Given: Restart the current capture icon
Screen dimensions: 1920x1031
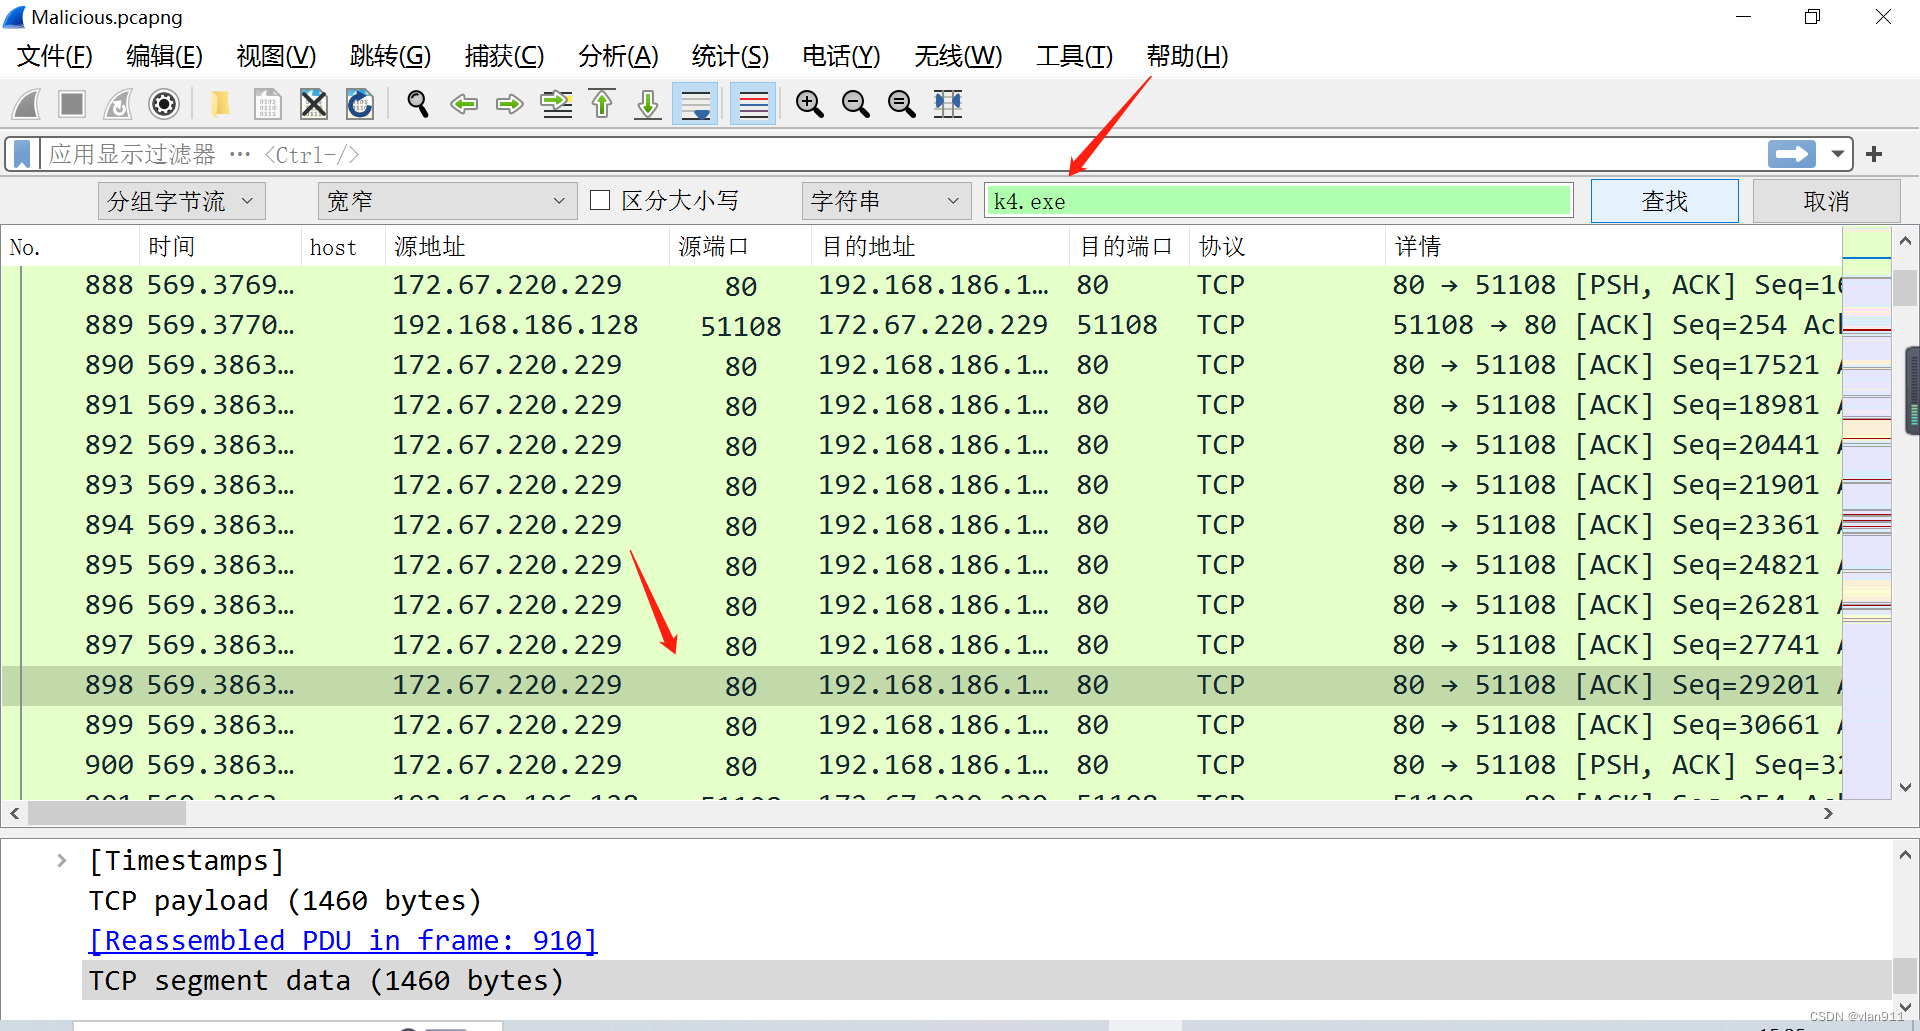Looking at the screenshot, I should tap(118, 104).
